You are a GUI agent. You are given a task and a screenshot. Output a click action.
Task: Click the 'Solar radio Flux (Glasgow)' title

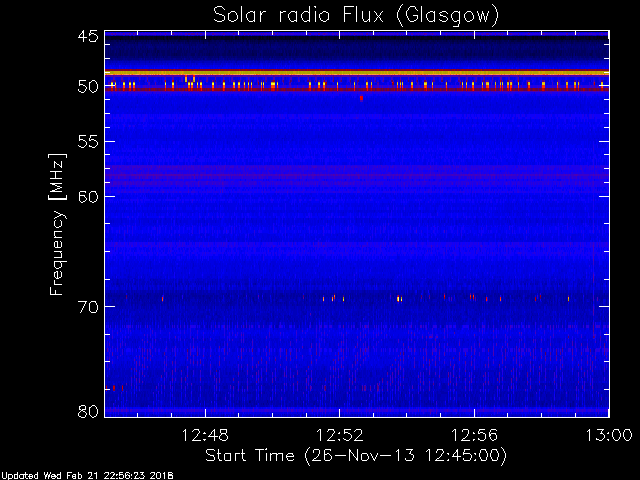click(x=356, y=16)
